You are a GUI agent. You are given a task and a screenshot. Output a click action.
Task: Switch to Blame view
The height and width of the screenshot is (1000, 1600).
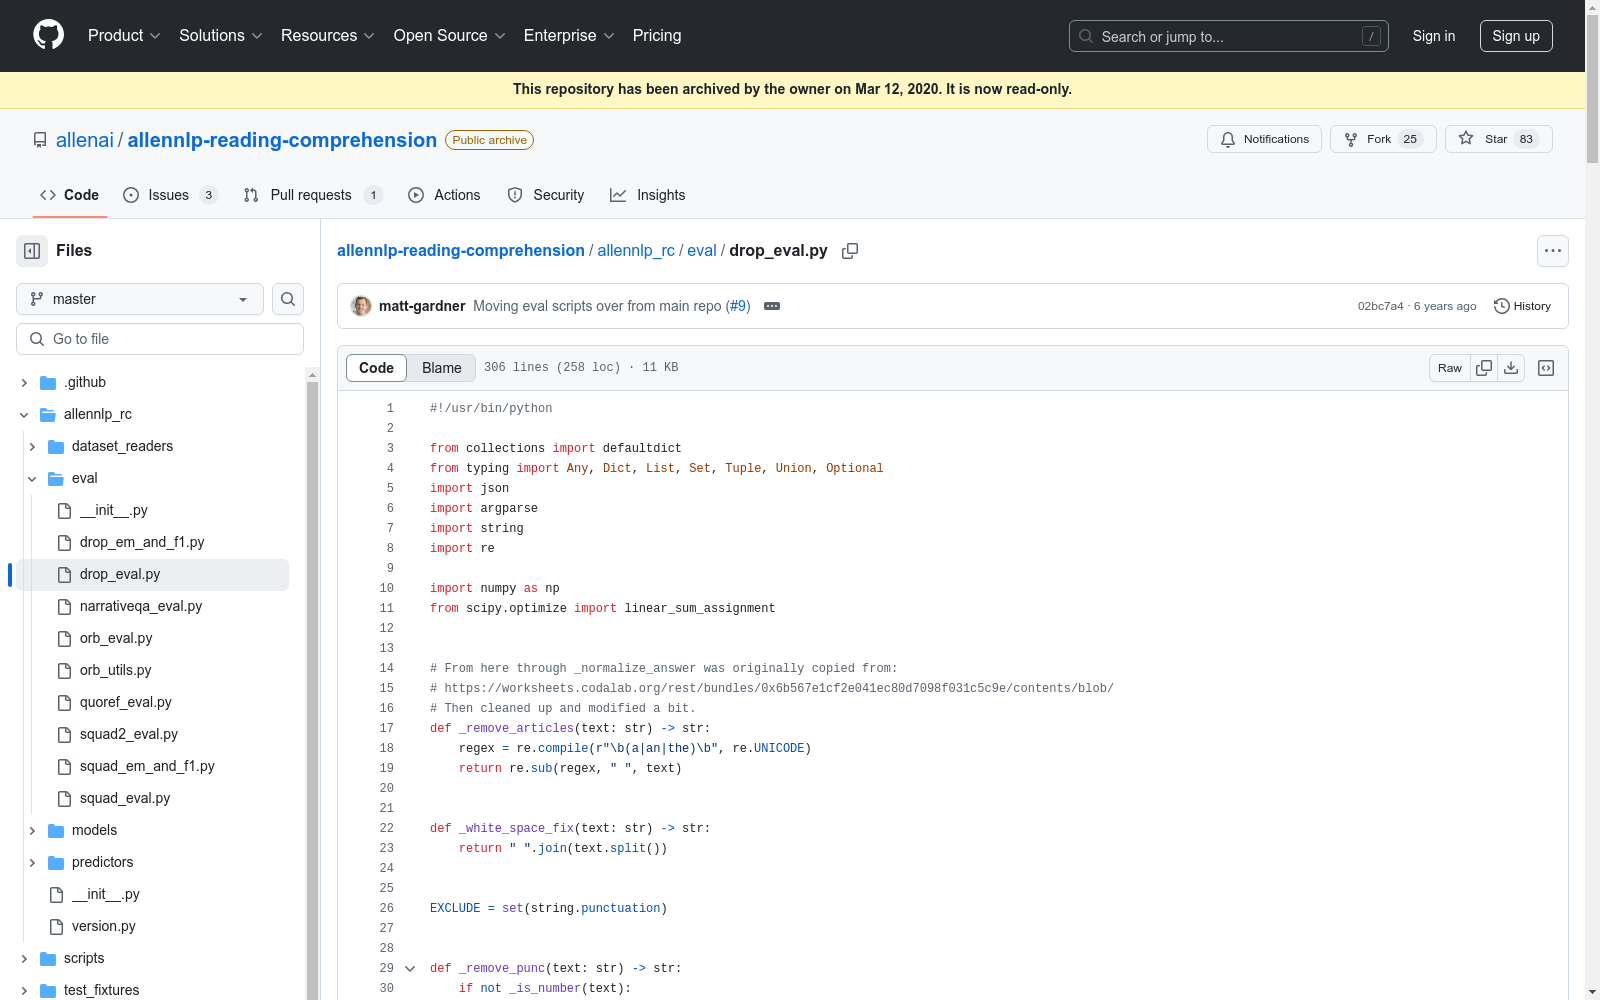[442, 368]
